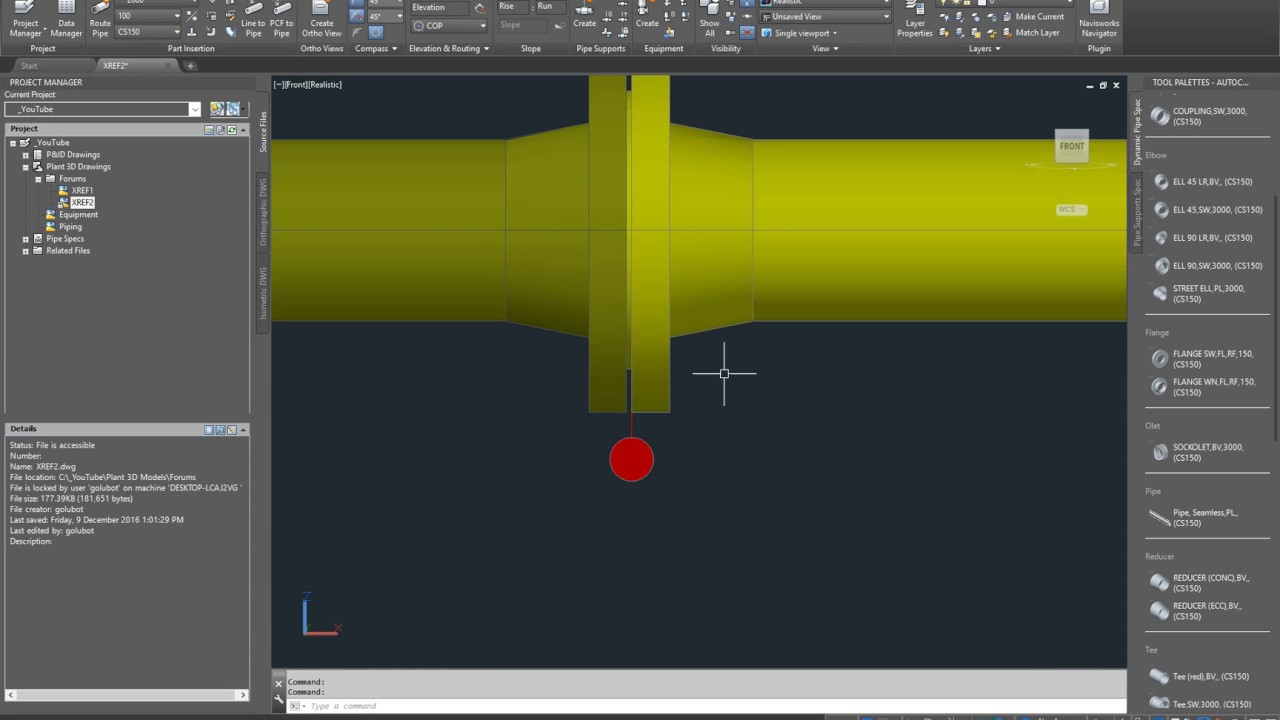The width and height of the screenshot is (1280, 720).
Task: Open Project Manager from the ribbon
Action: click(x=25, y=20)
